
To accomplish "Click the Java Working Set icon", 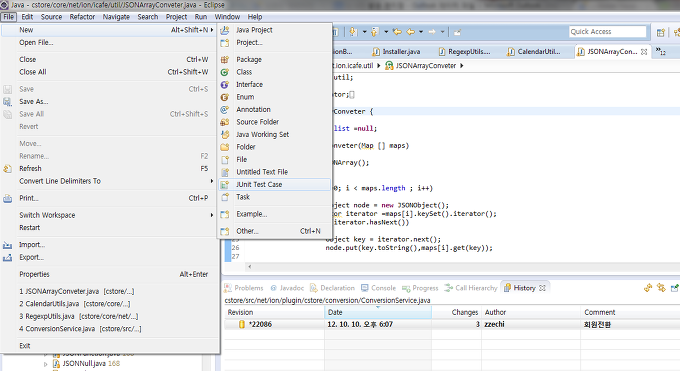I will click(225, 135).
